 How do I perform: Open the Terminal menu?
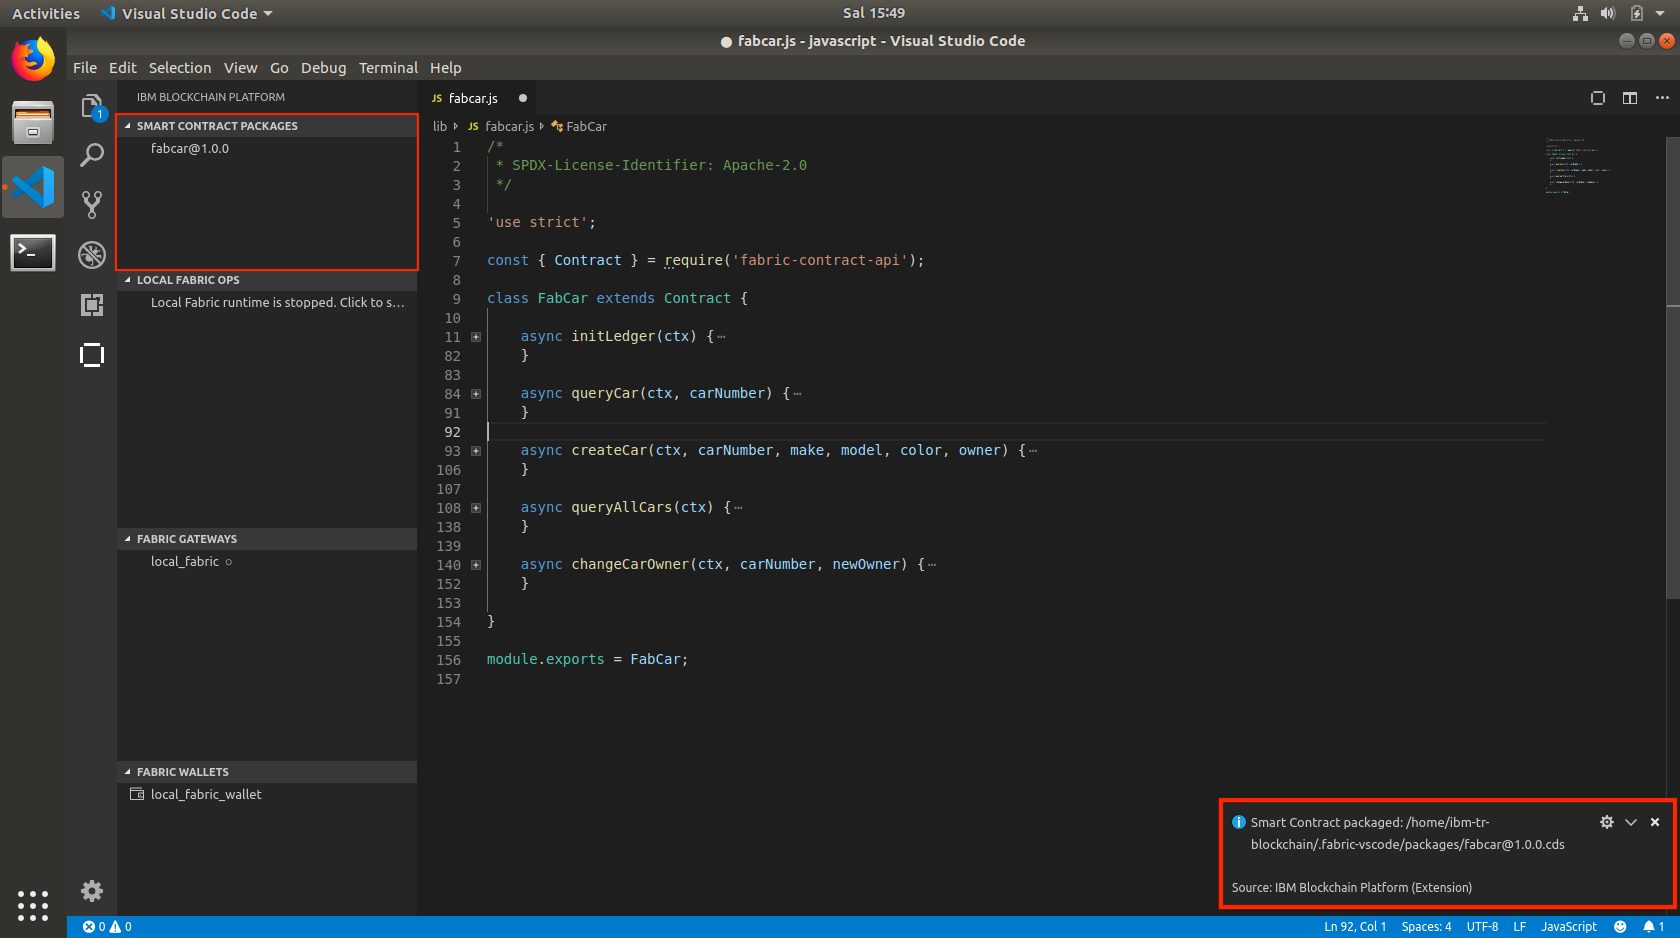tap(388, 68)
